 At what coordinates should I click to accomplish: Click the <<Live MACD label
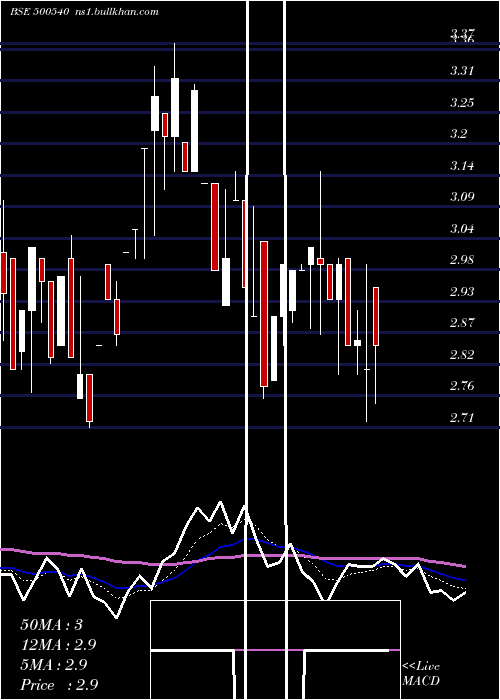421,673
